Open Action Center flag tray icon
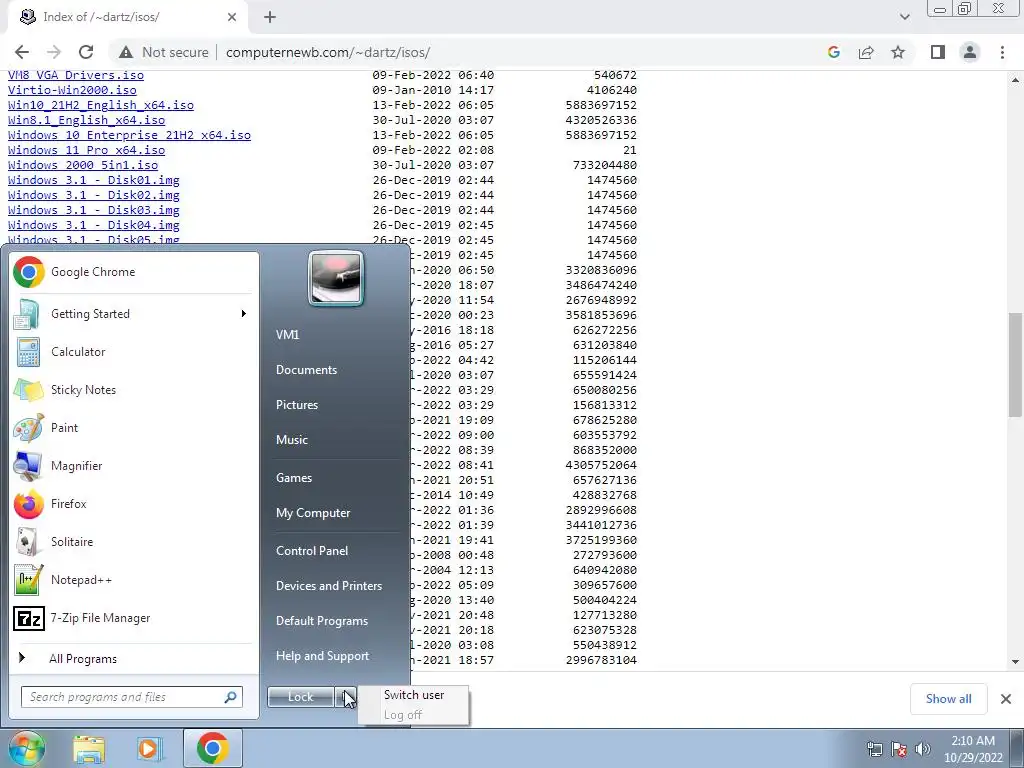Image resolution: width=1024 pixels, height=768 pixels. (899, 749)
